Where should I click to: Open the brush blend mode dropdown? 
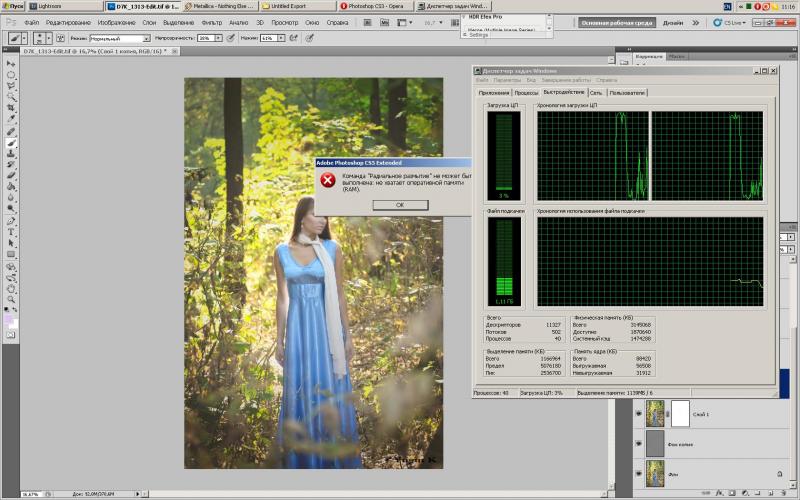pos(120,38)
